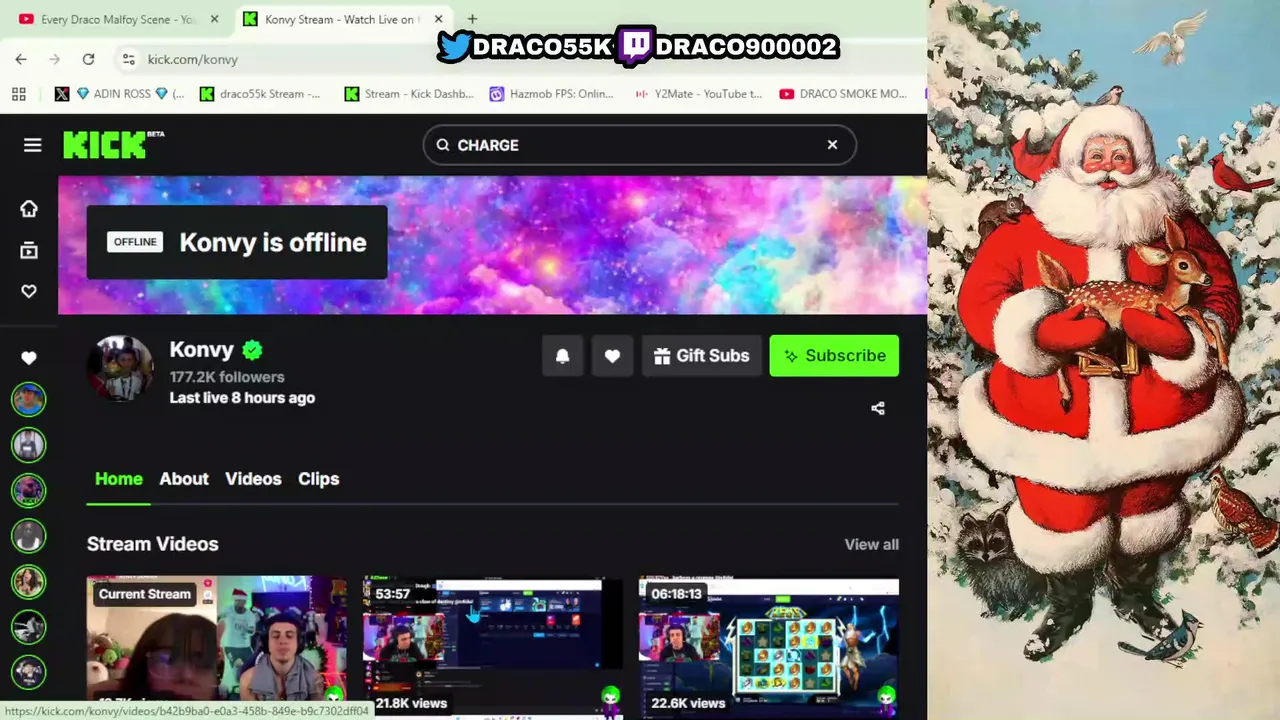
Task: Open the ADIN ROSS bookmark
Action: click(x=130, y=94)
